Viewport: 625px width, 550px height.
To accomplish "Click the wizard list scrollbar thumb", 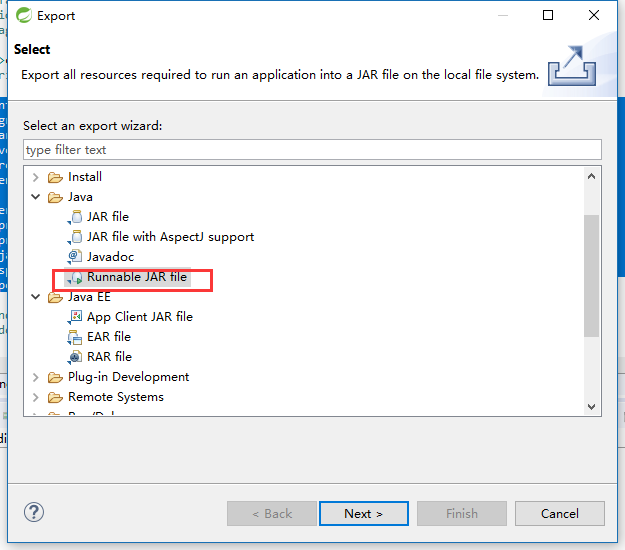I will [x=592, y=276].
